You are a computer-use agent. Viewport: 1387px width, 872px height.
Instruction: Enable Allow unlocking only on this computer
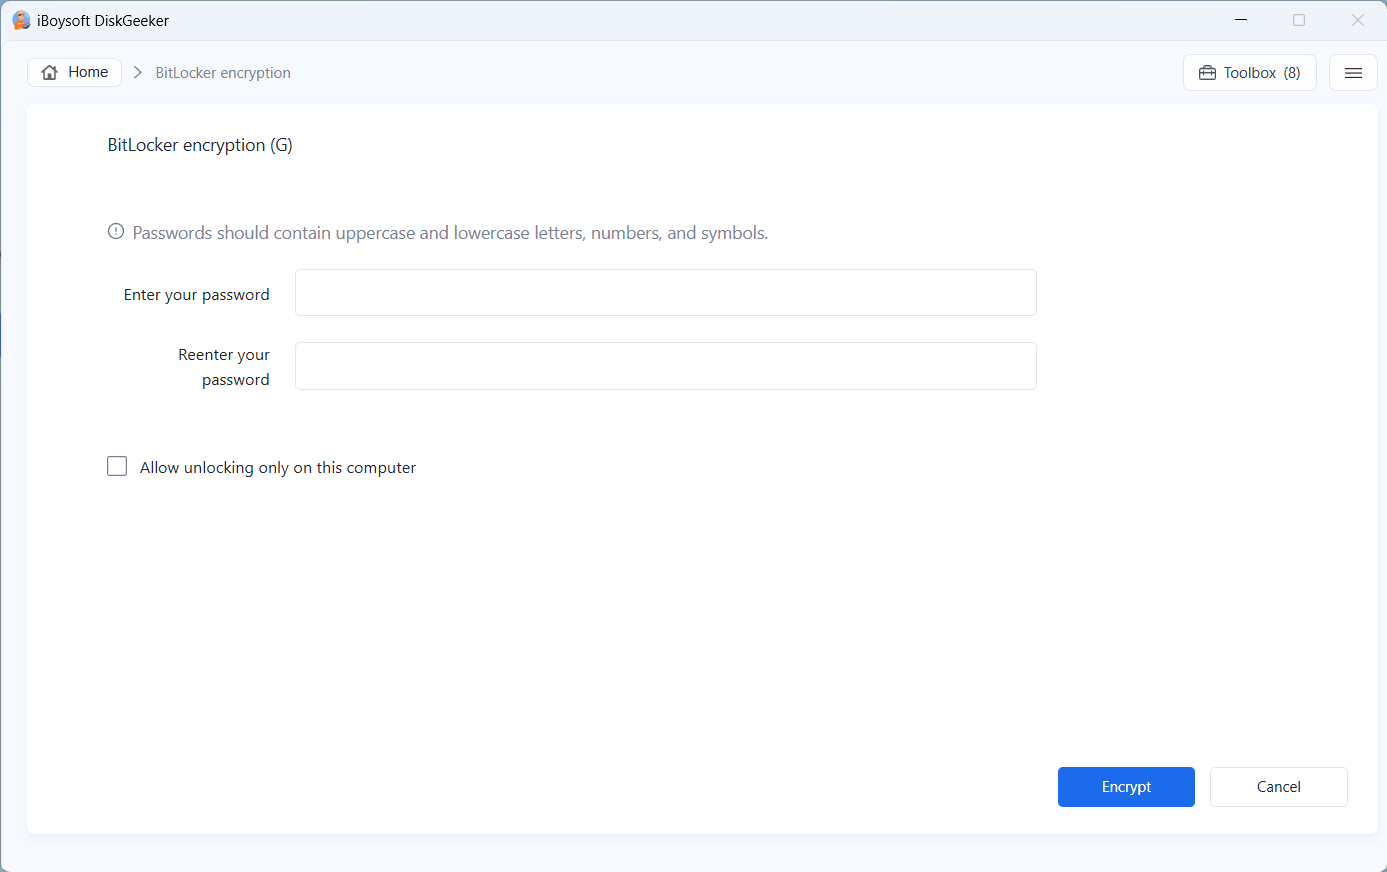(x=117, y=467)
